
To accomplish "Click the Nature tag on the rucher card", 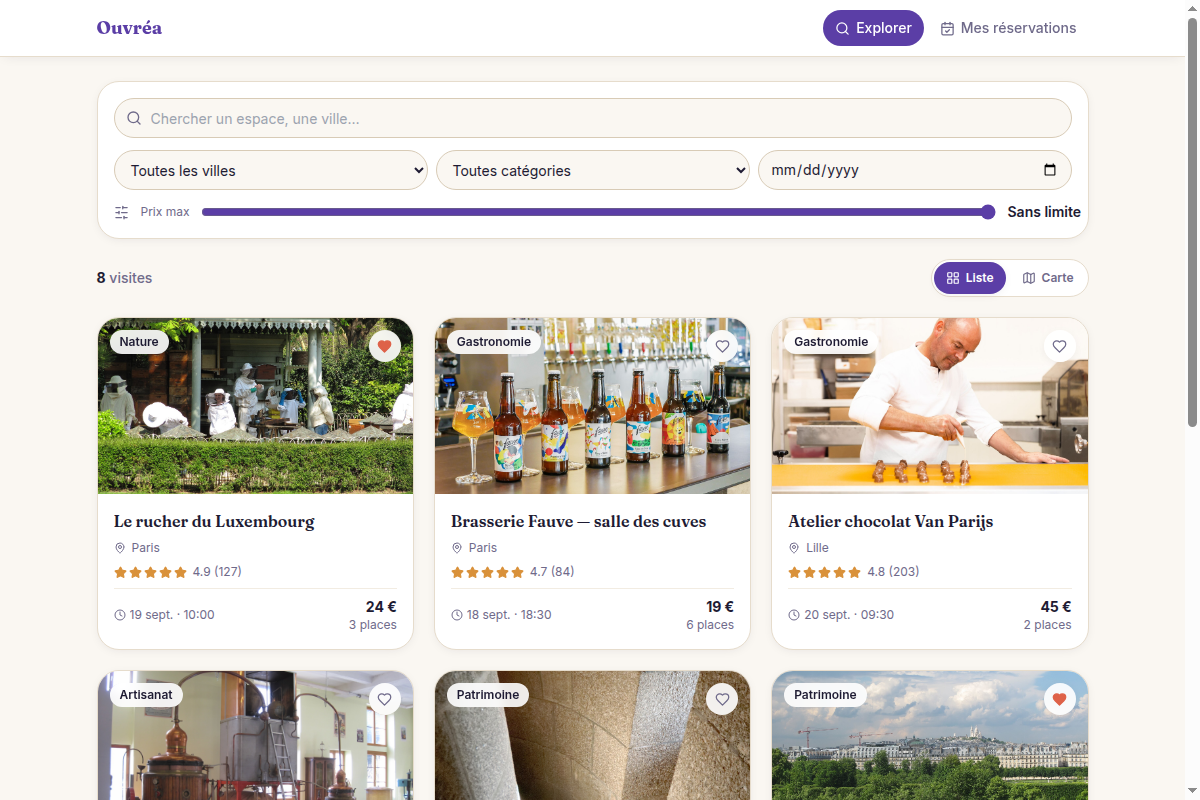I will (x=139, y=342).
